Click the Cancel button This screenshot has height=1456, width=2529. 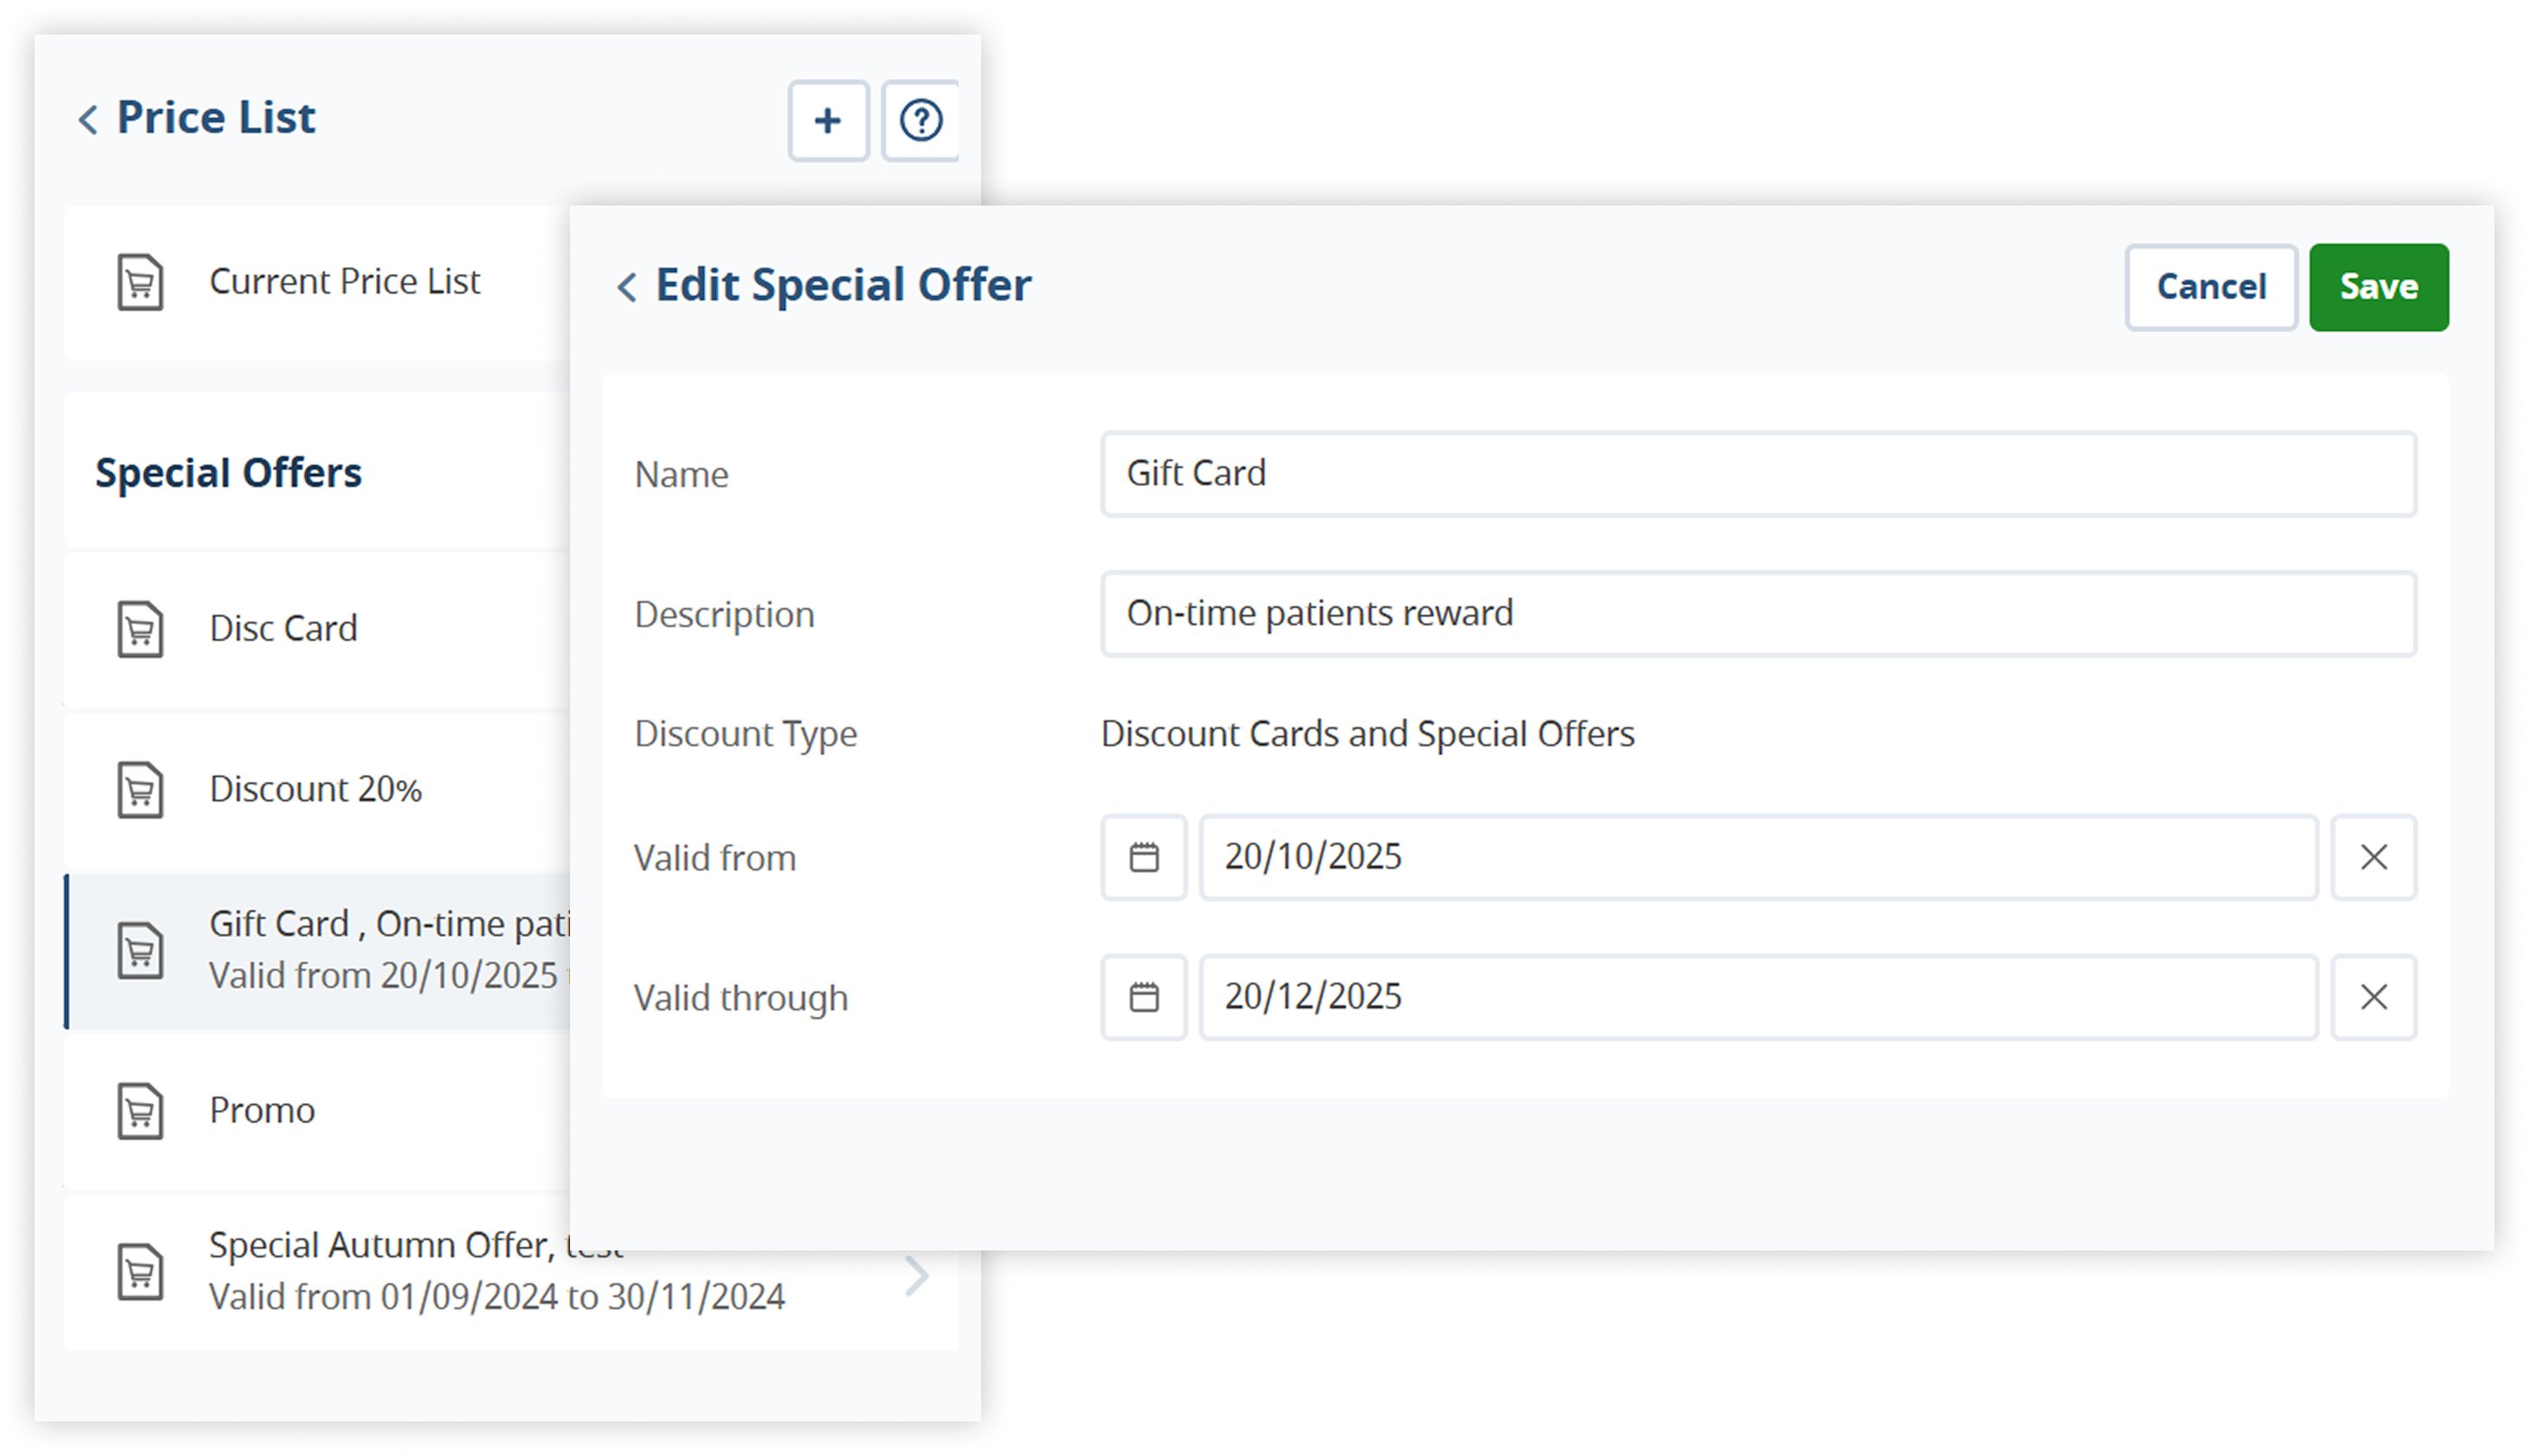click(x=2210, y=287)
